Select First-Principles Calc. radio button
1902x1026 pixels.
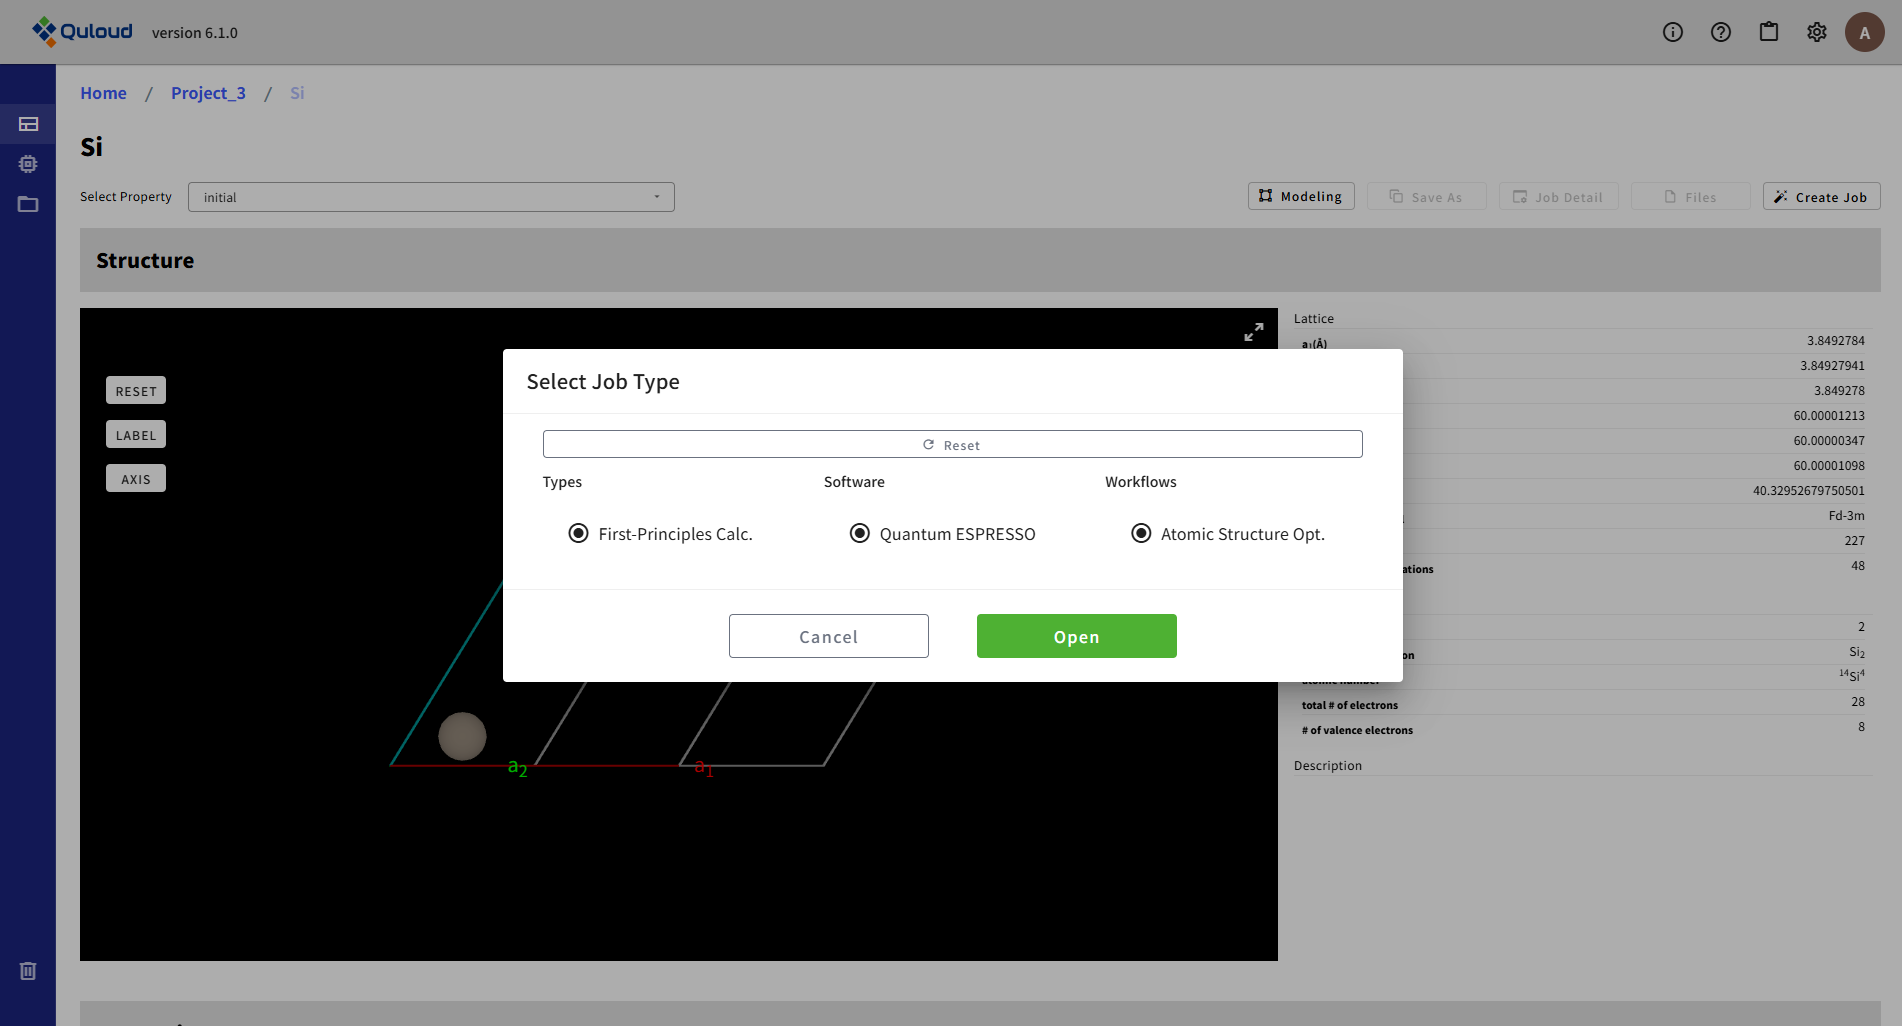pyautogui.click(x=578, y=533)
